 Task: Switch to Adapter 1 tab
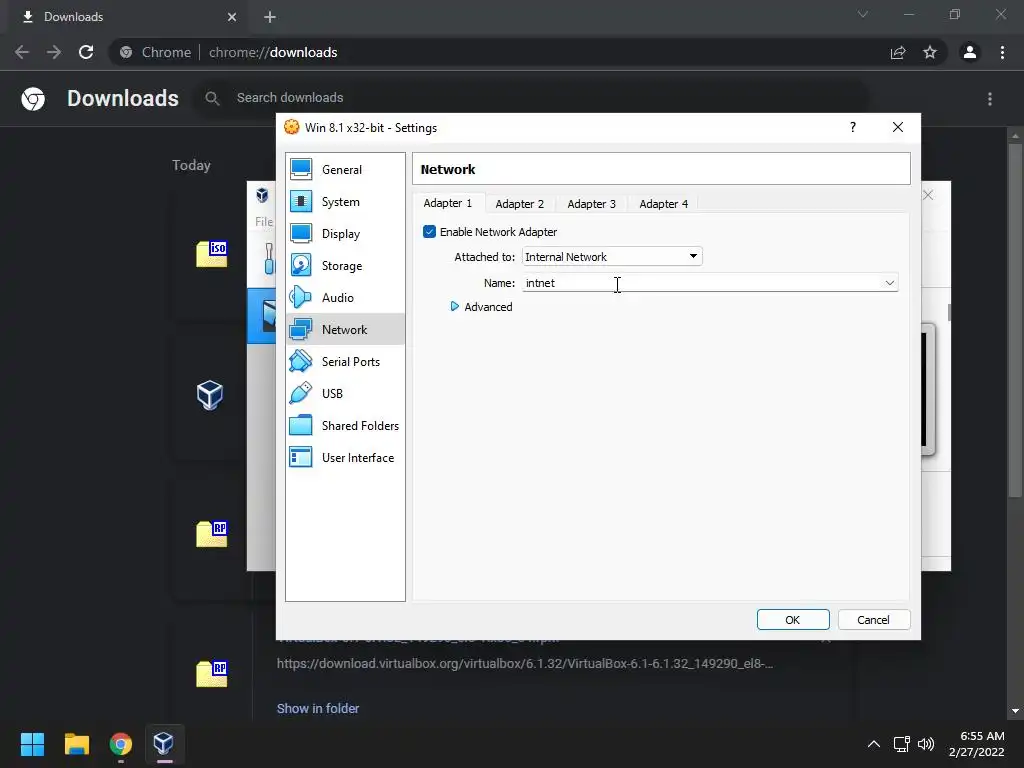click(x=448, y=203)
